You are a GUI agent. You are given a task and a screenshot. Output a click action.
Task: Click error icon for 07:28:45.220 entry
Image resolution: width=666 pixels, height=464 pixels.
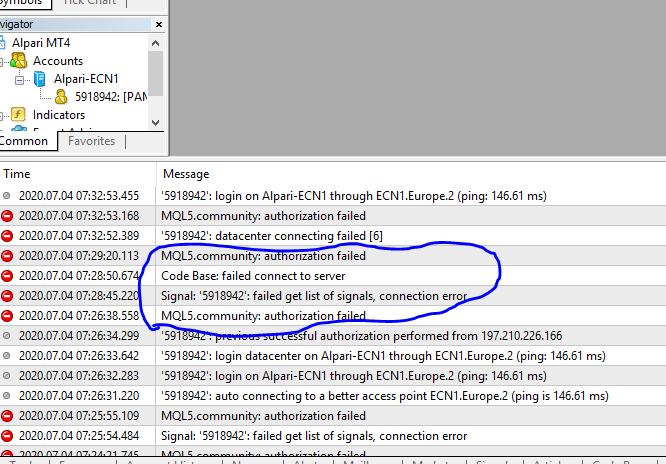click(x=7, y=296)
